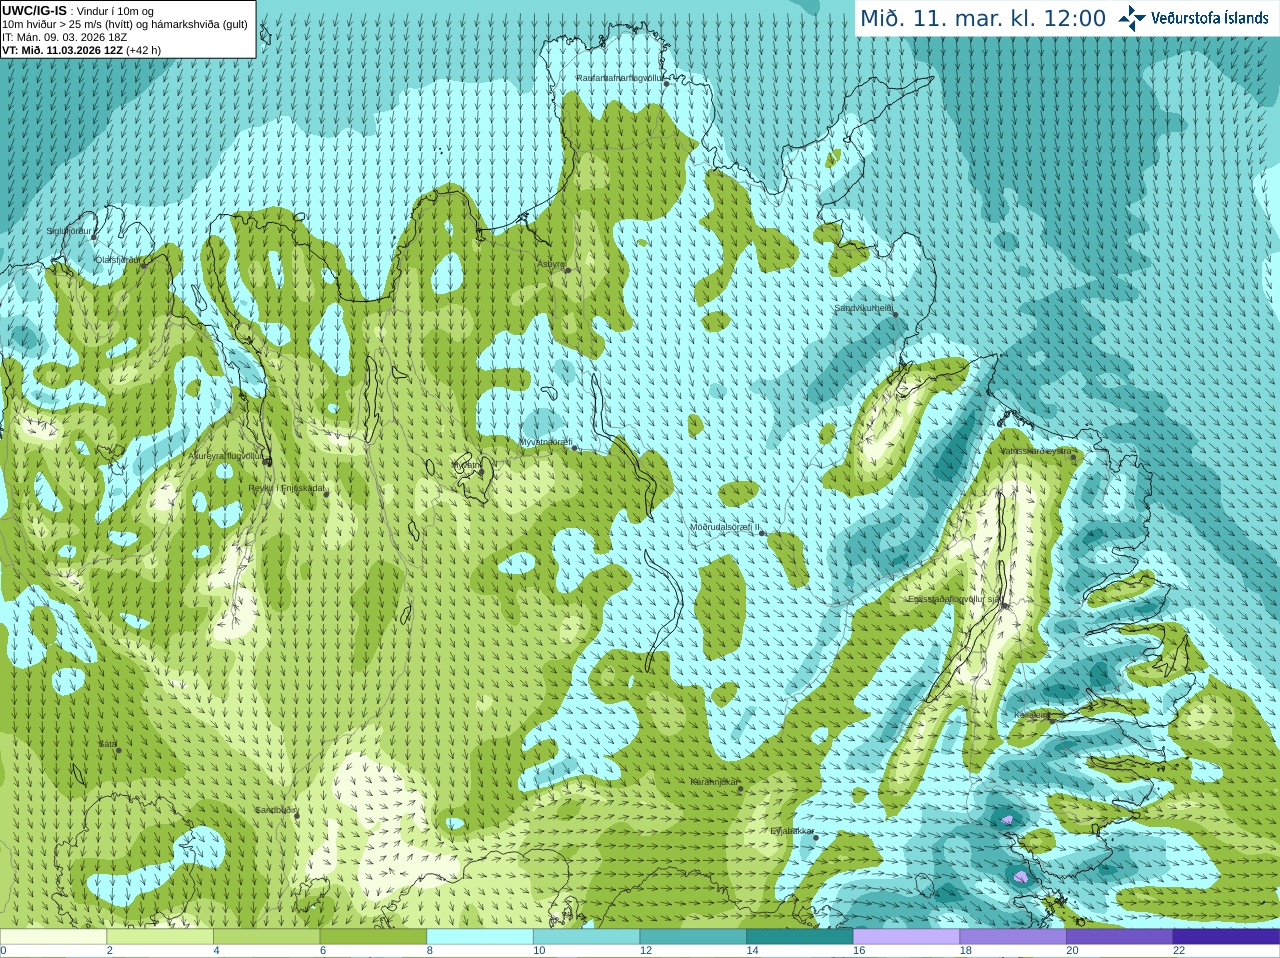Image resolution: width=1280 pixels, height=958 pixels.
Task: Click the 'UWC/IG-IS' model title
Action: coord(34,11)
